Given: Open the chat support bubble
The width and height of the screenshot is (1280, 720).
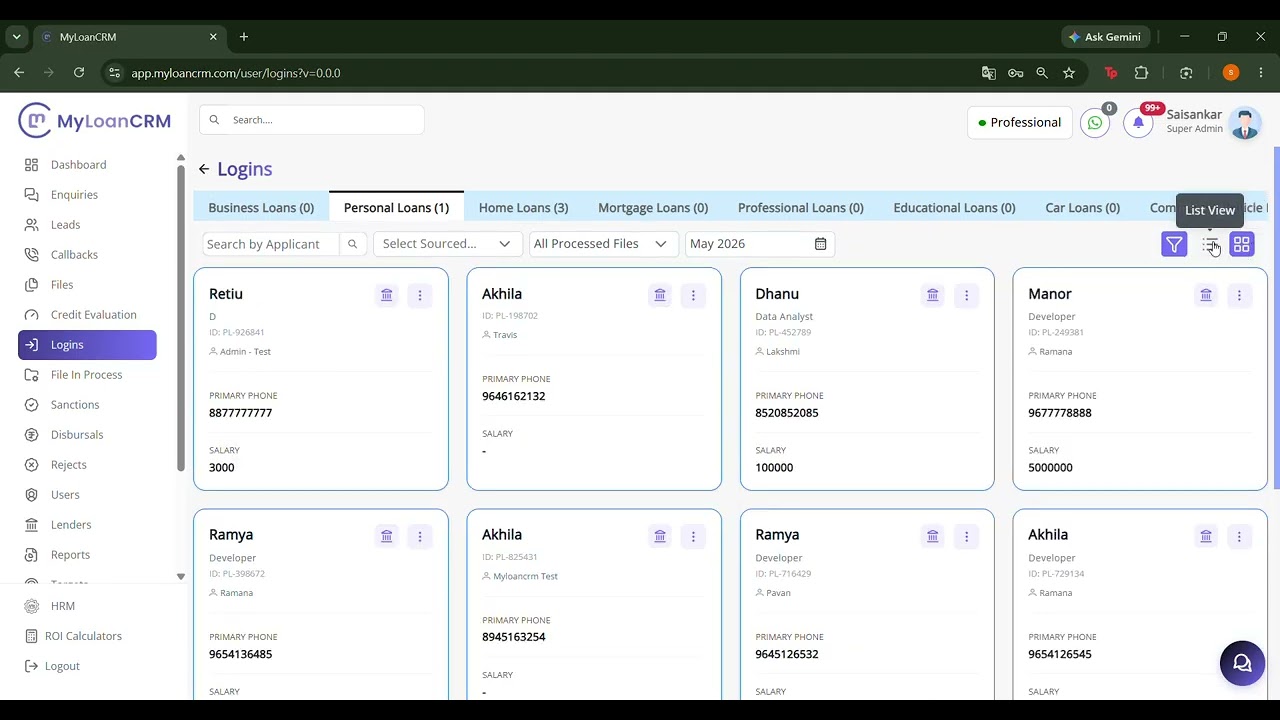Looking at the screenshot, I should (x=1242, y=663).
